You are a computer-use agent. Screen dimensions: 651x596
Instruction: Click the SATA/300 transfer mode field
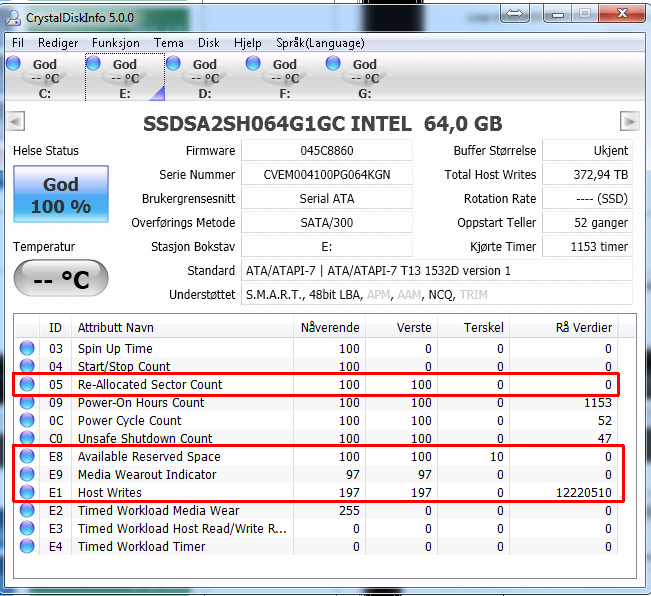tap(327, 222)
